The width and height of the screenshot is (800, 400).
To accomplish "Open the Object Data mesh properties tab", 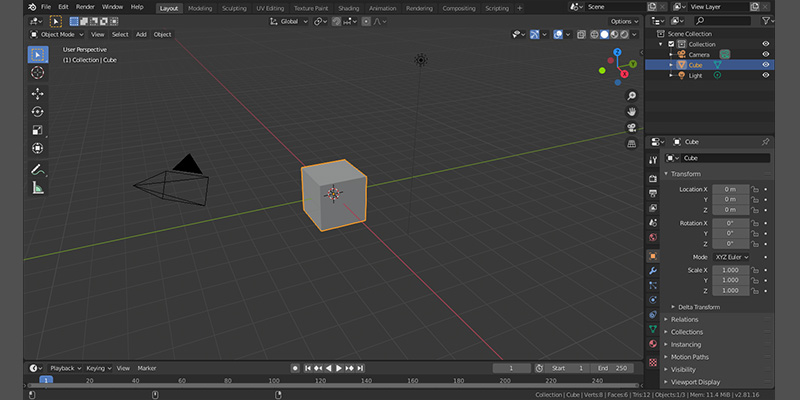I will coord(653,329).
